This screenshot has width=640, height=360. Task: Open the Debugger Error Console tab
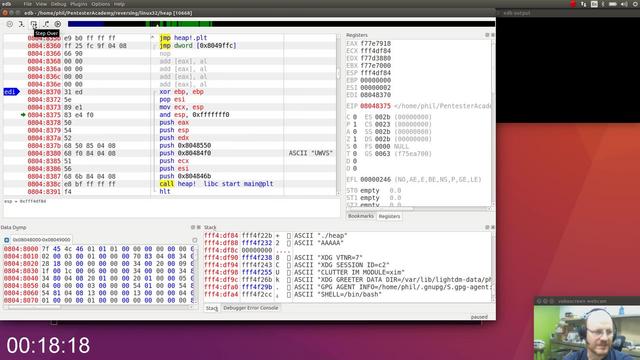click(251, 308)
